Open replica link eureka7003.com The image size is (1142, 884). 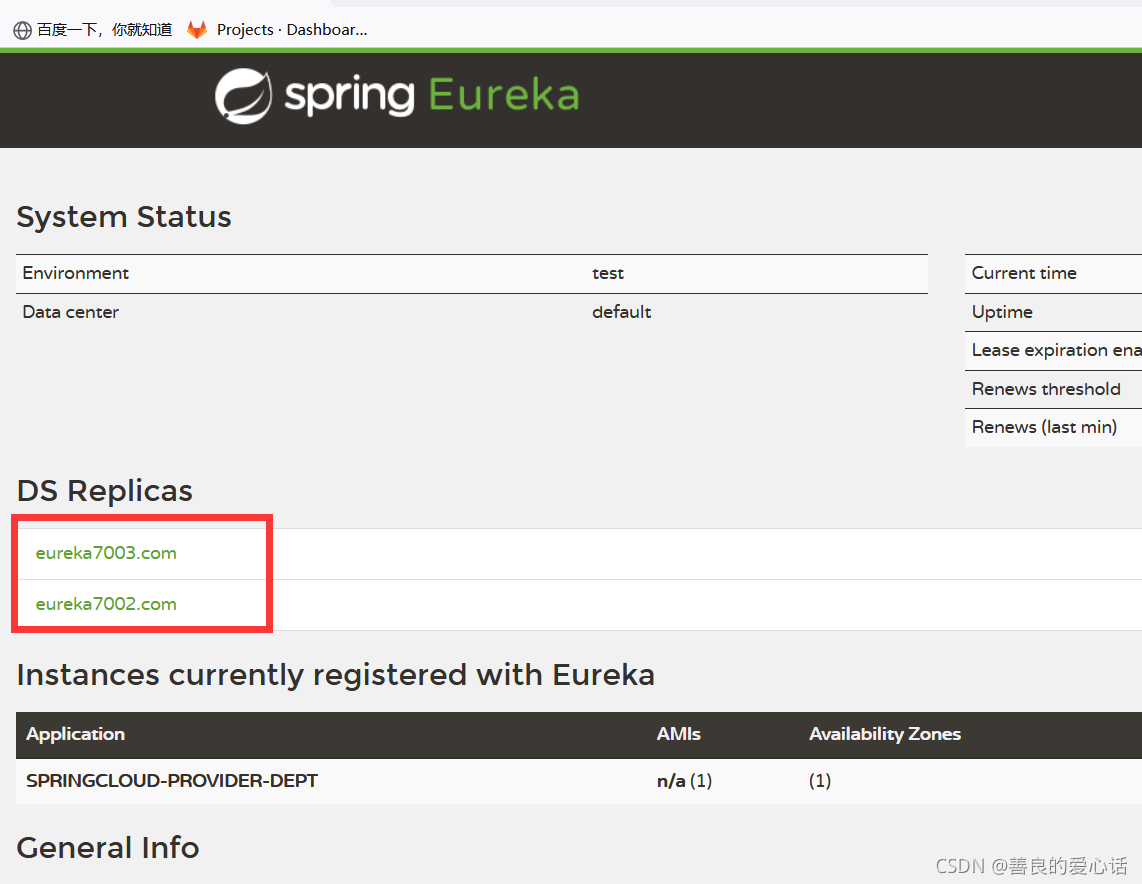pos(106,553)
